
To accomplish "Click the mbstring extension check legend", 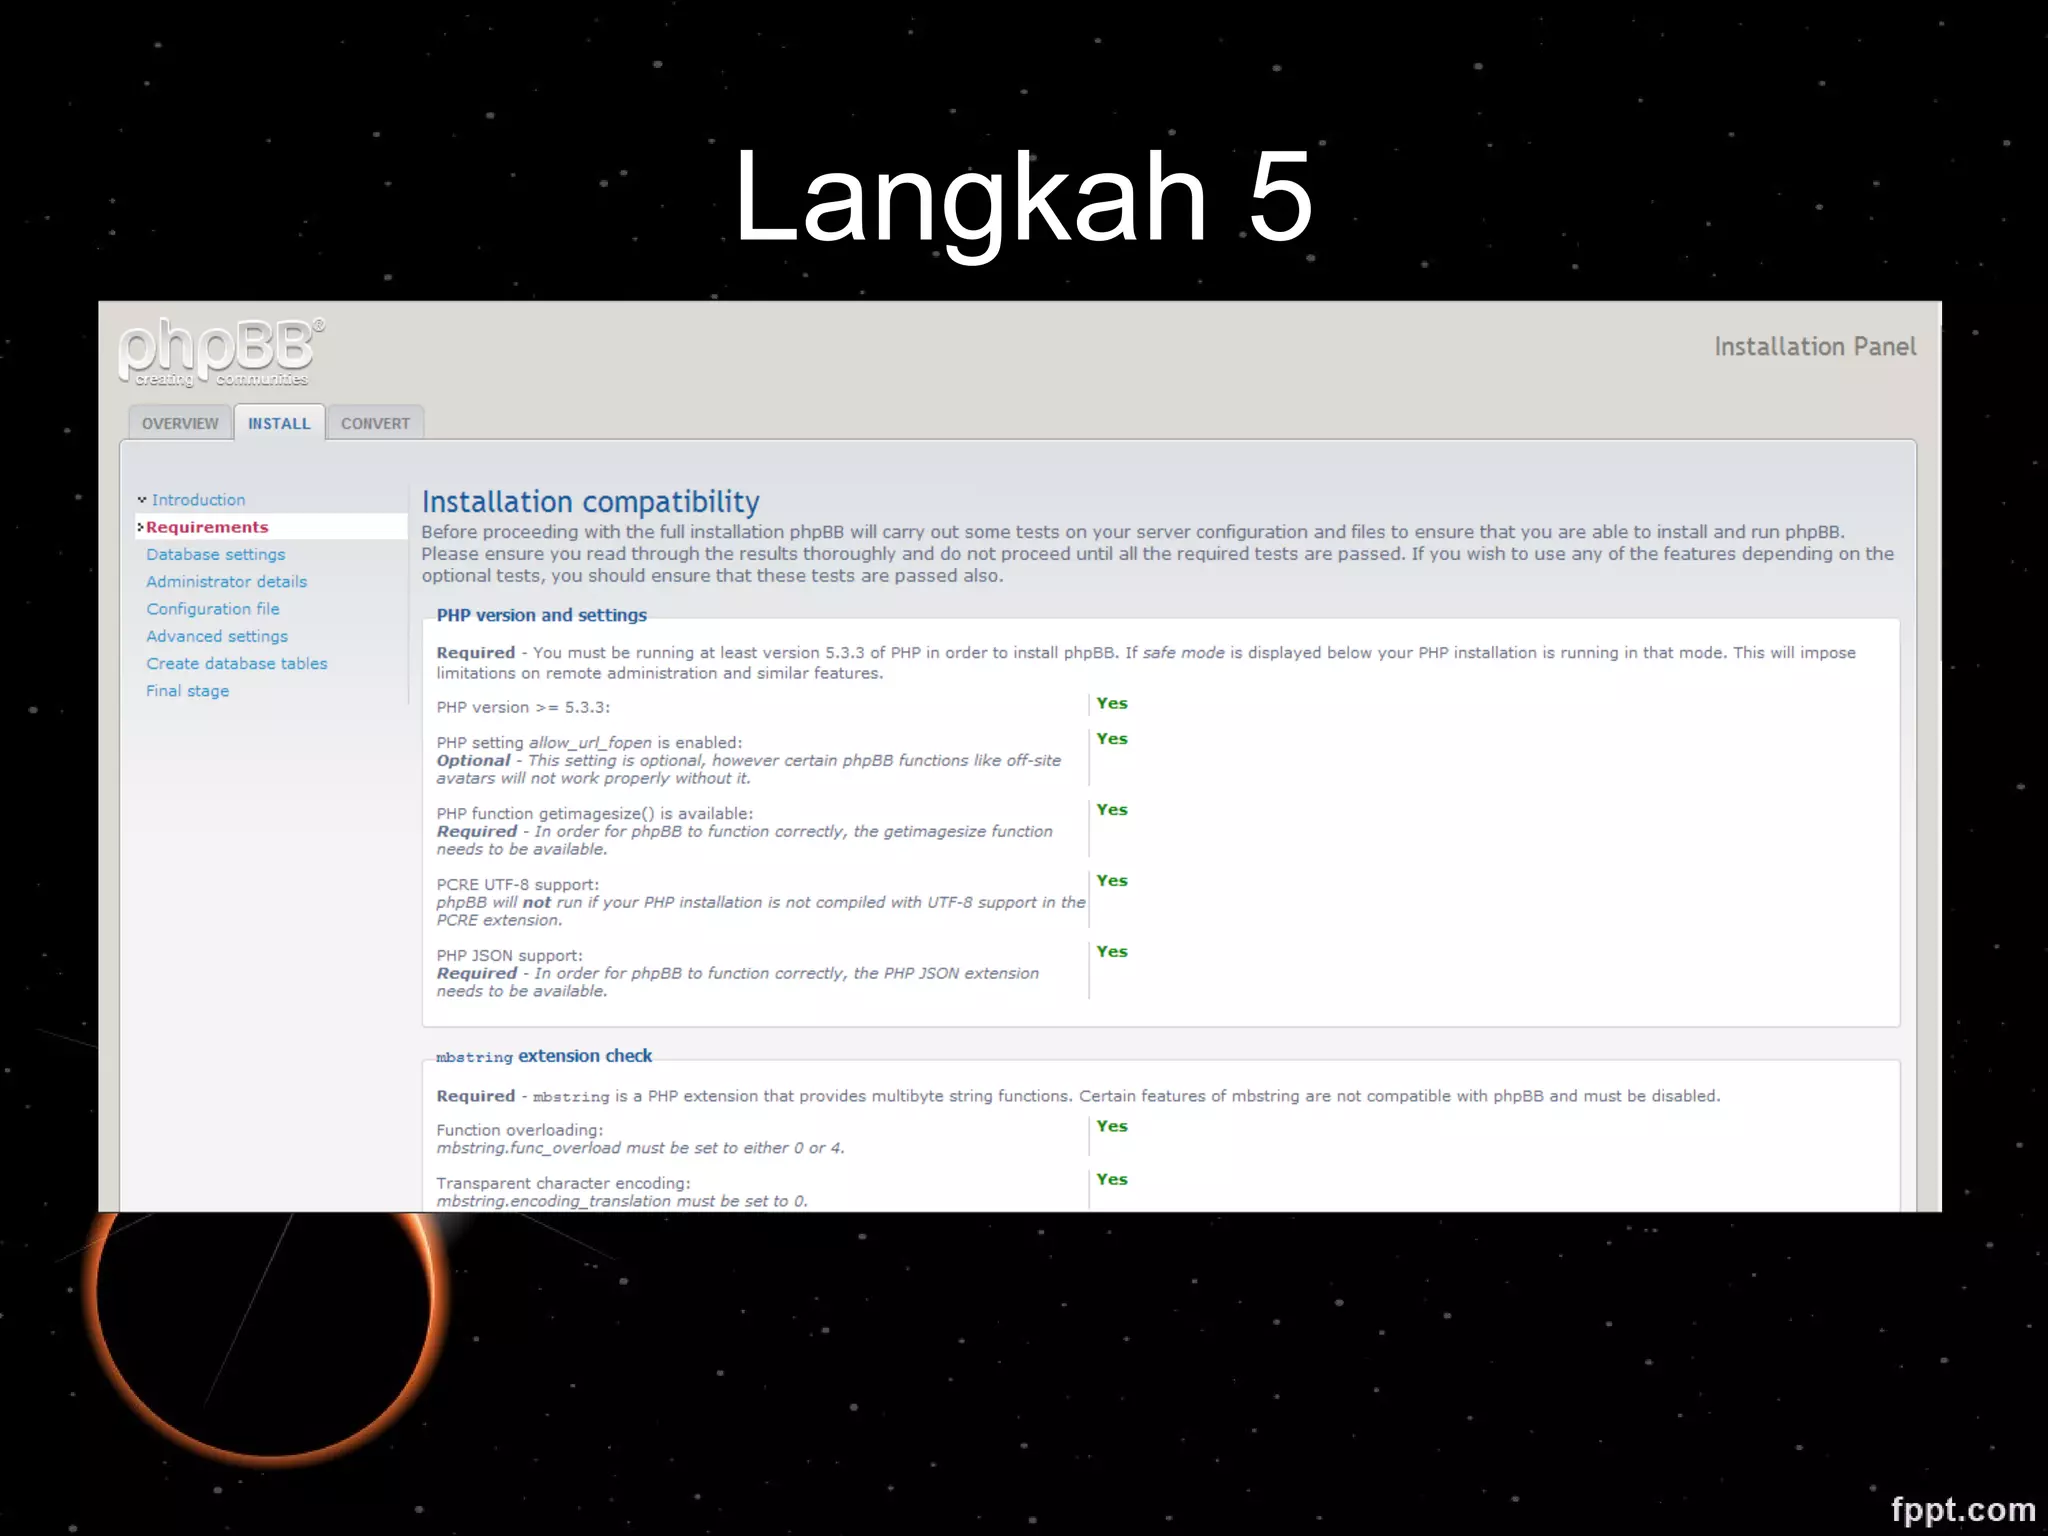I will [x=544, y=1056].
